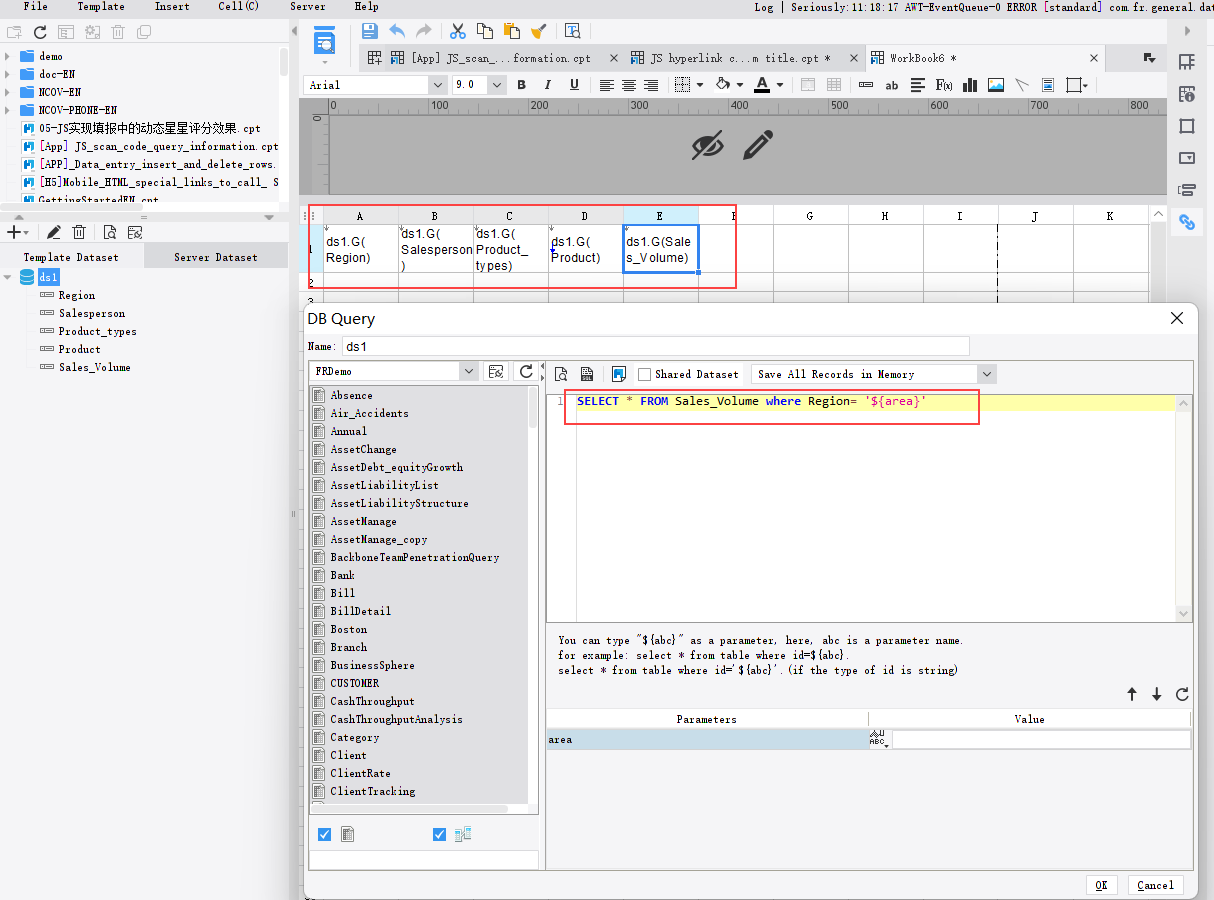The image size is (1214, 900).
Task: Open the add dataset plus dropdown
Action: click(17, 232)
